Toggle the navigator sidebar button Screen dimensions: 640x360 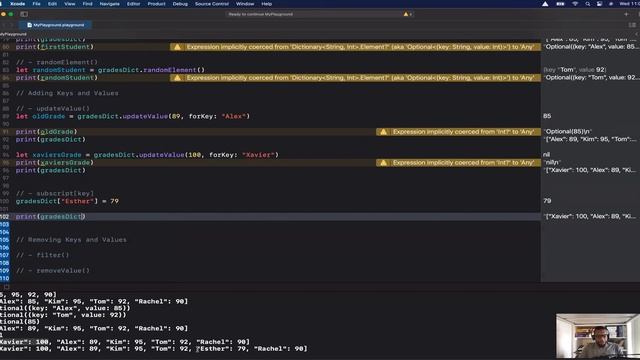point(24,14)
